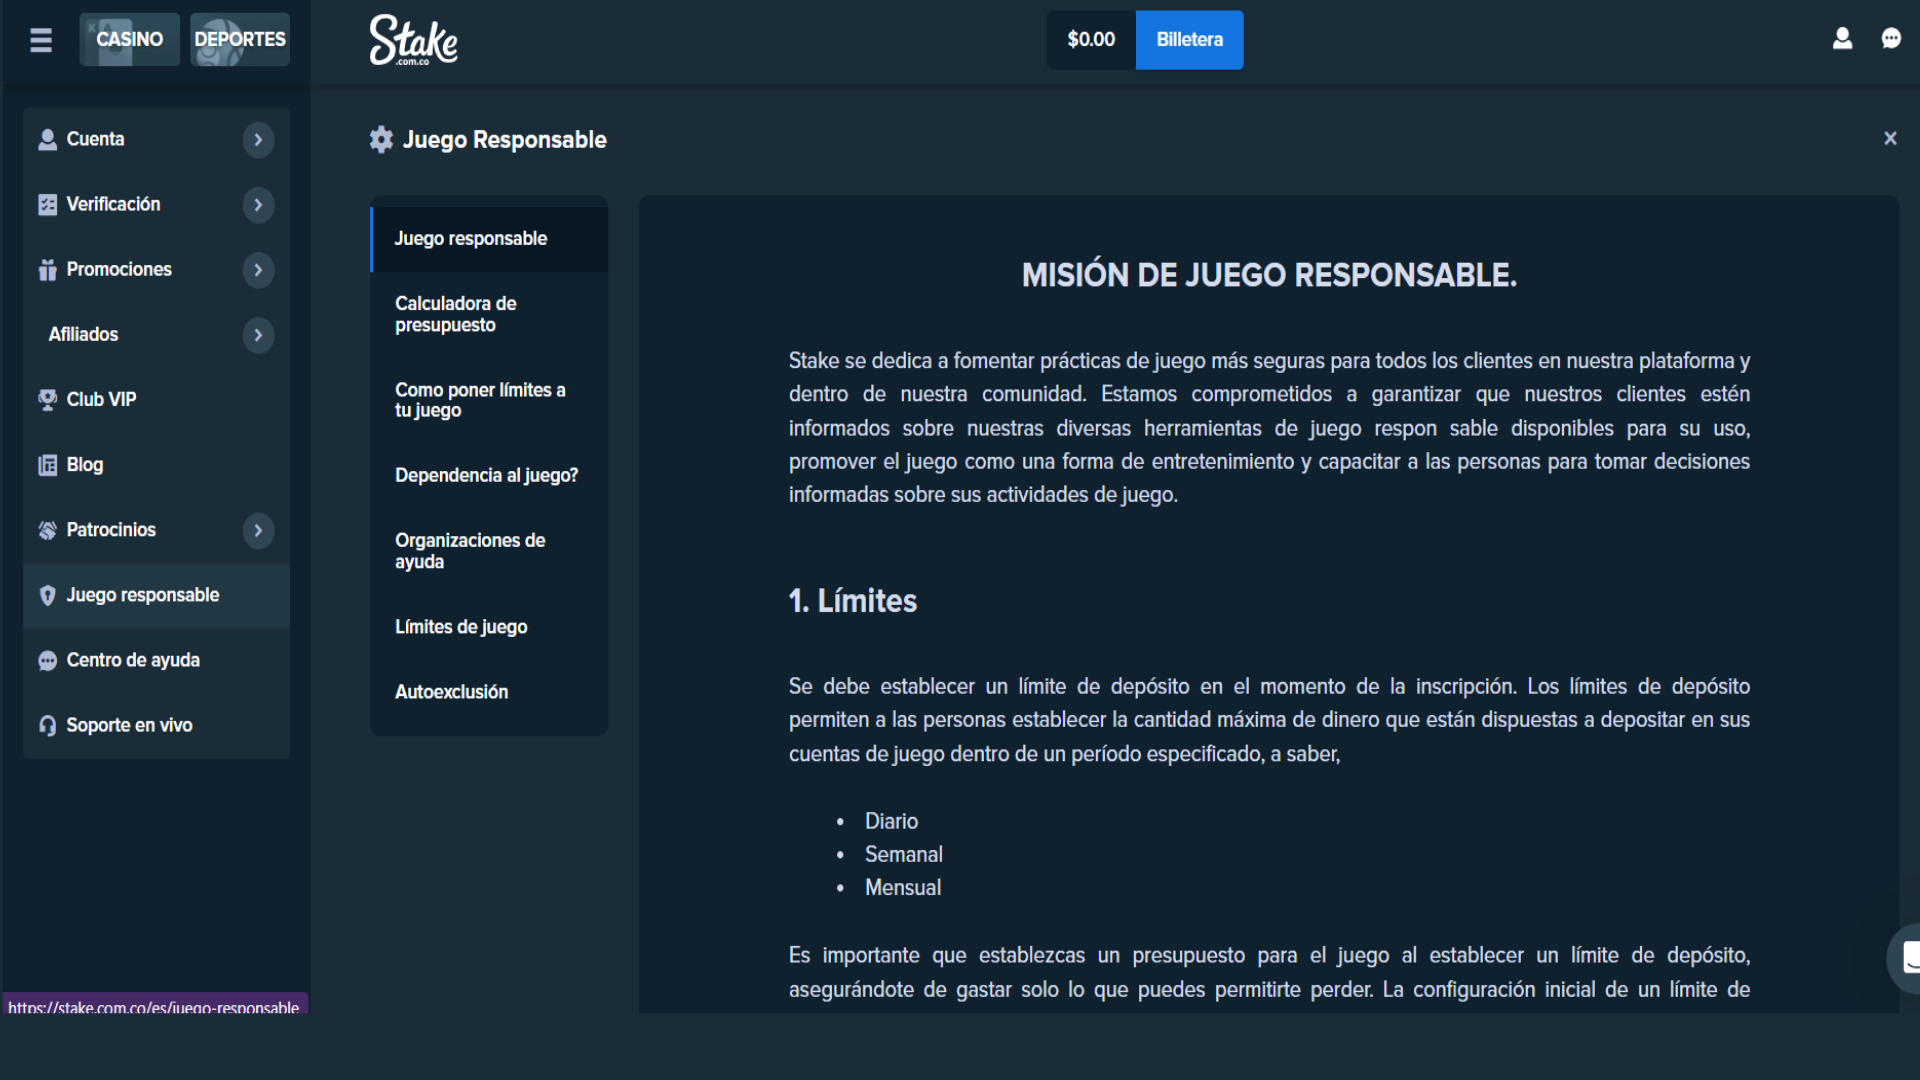
Task: Open the floating support widget icon
Action: click(1906, 958)
